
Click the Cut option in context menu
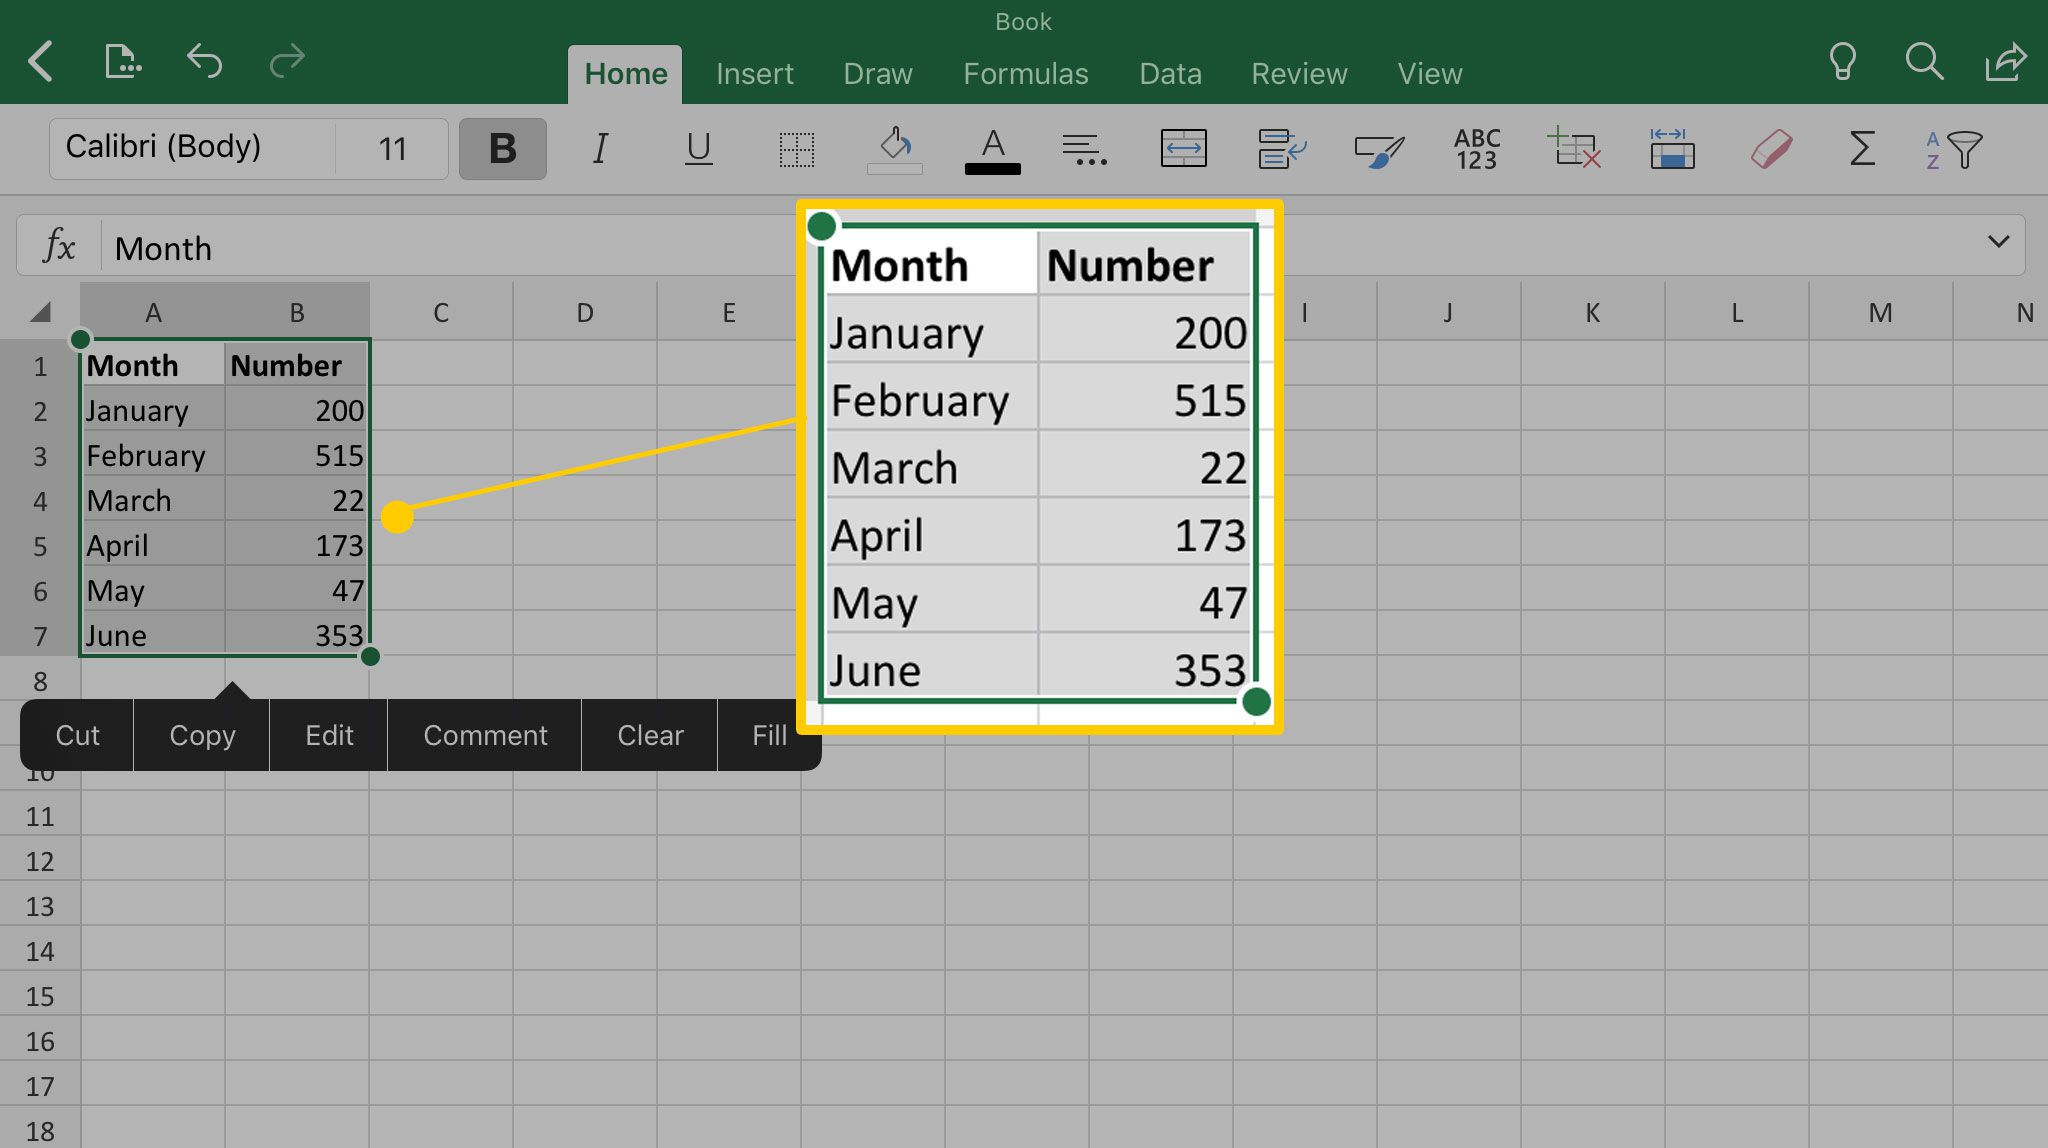coord(76,733)
